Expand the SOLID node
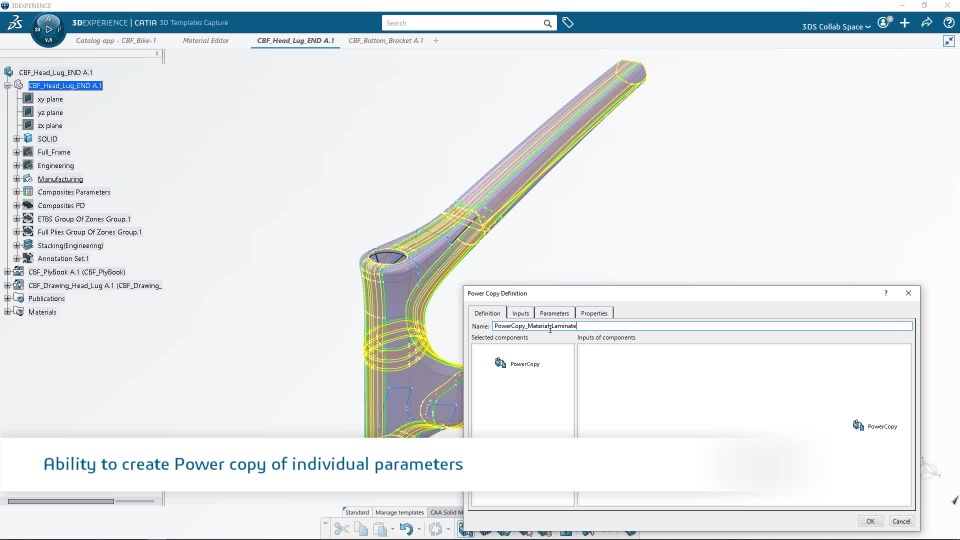 (x=17, y=139)
